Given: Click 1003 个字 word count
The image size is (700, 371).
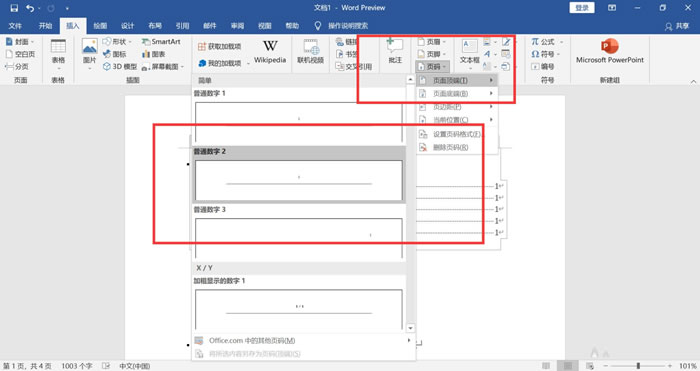Looking at the screenshot, I should pyautogui.click(x=77, y=366).
